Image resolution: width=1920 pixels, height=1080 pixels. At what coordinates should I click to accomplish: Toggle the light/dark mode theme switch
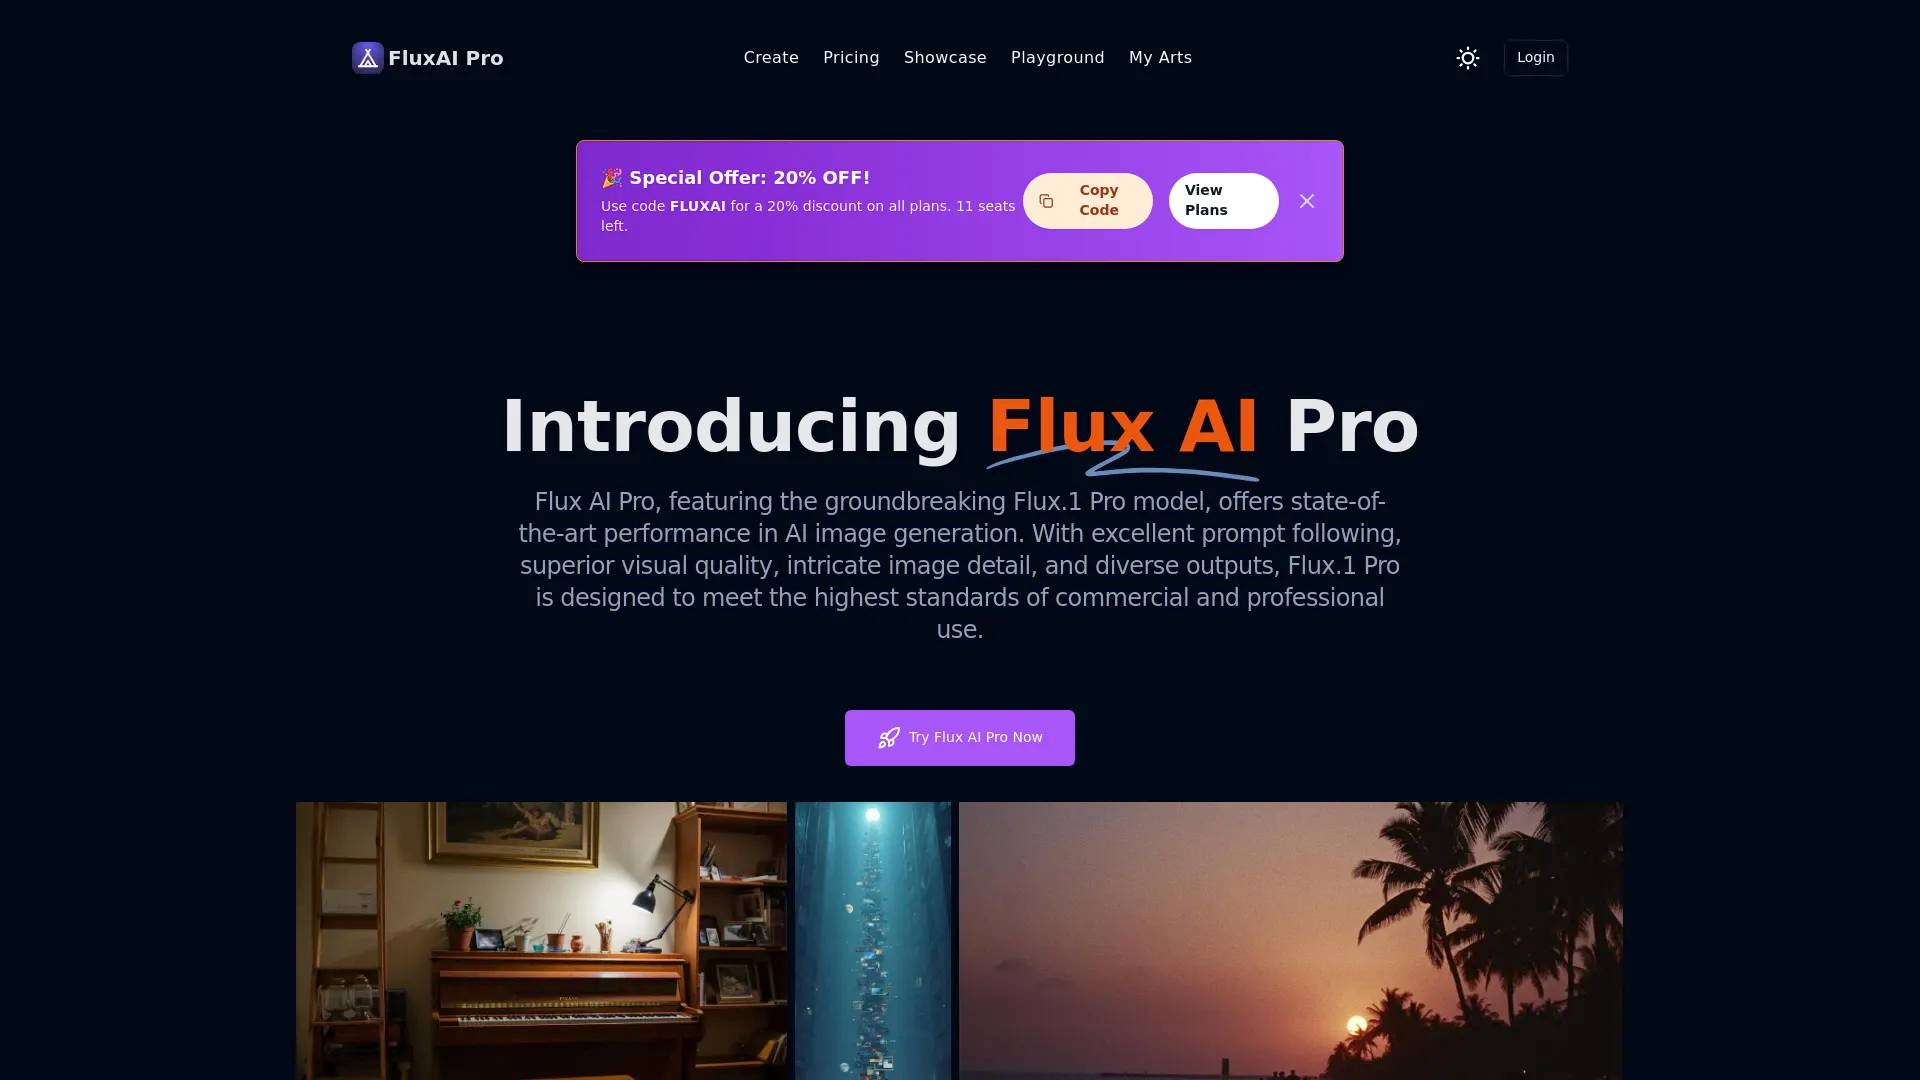click(x=1468, y=57)
